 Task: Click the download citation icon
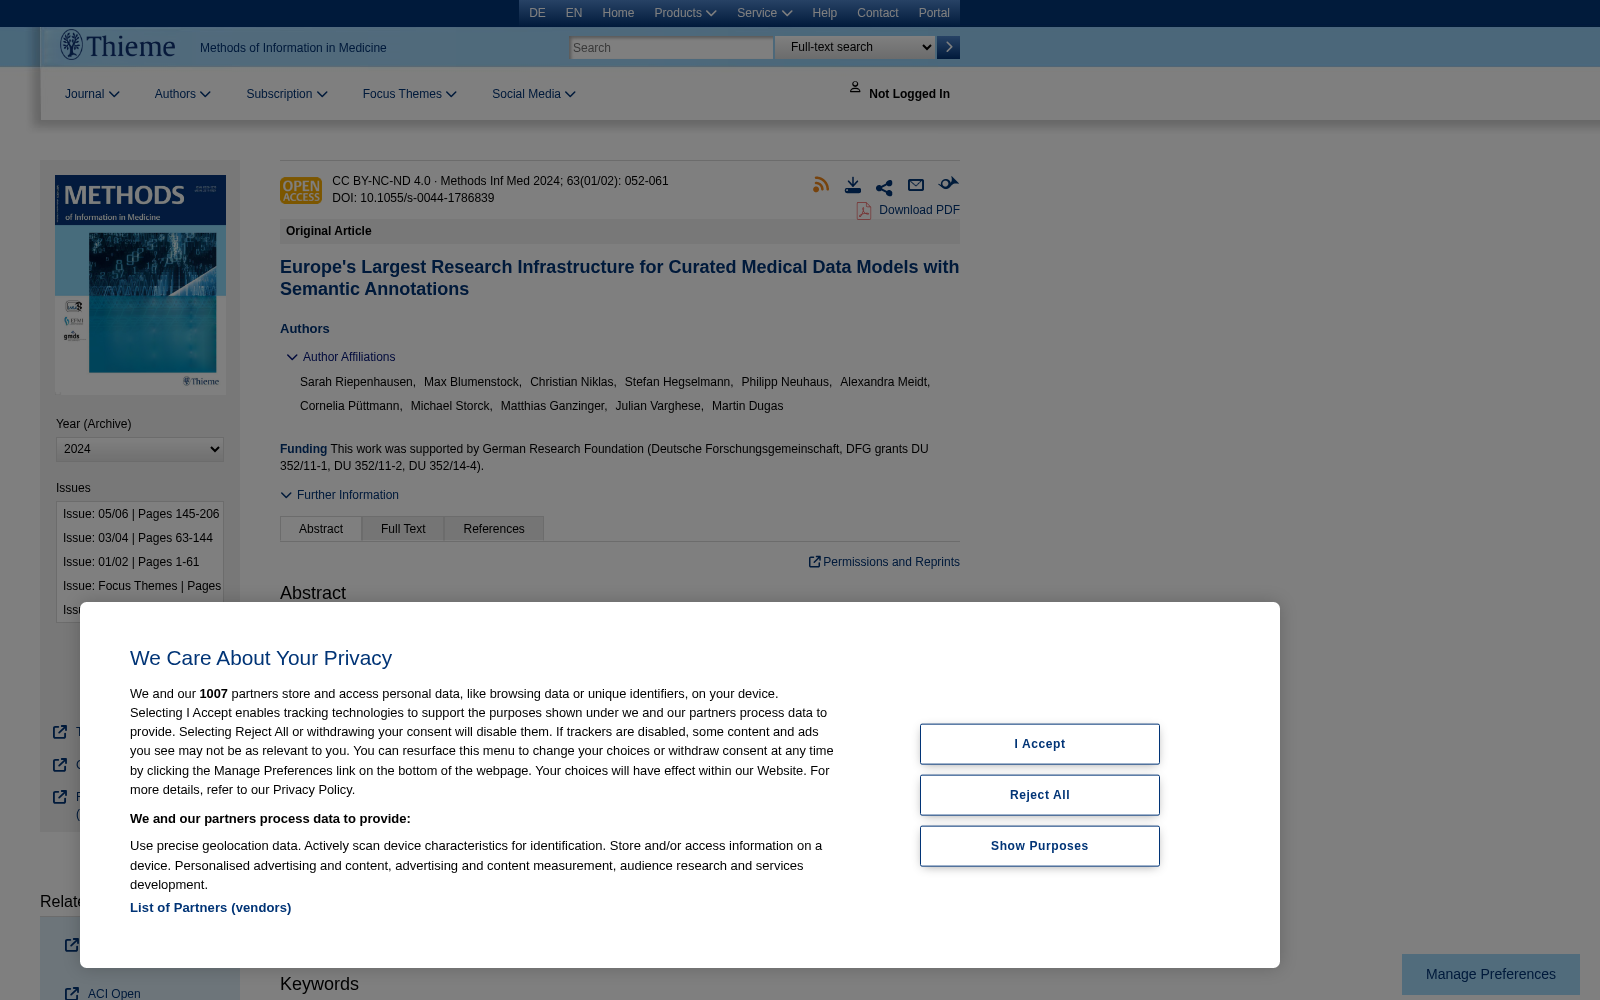[x=853, y=185]
